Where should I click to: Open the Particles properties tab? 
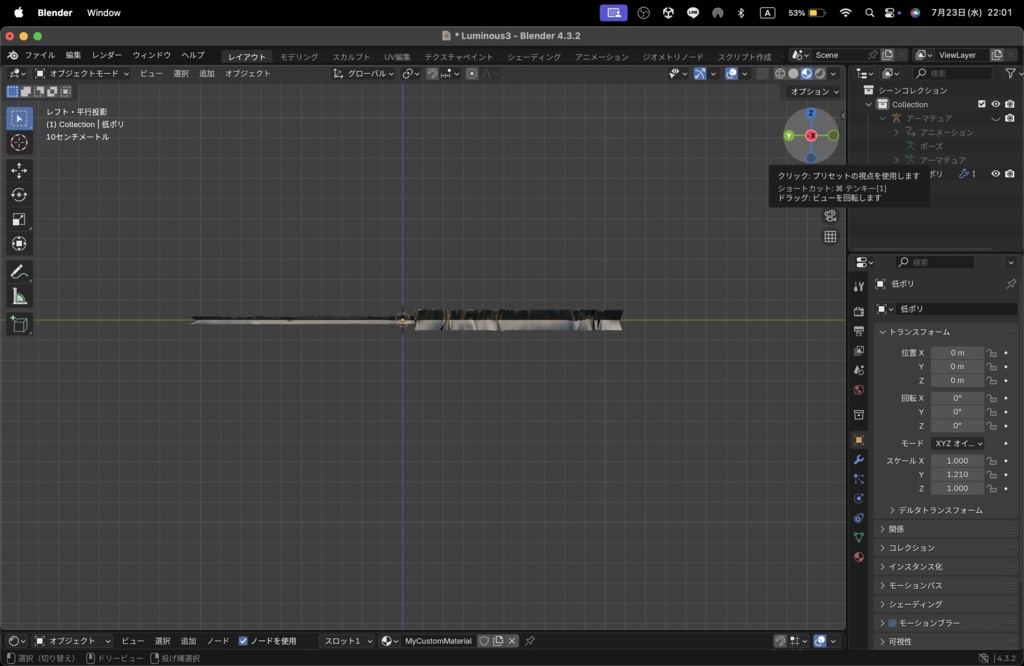[x=859, y=479]
